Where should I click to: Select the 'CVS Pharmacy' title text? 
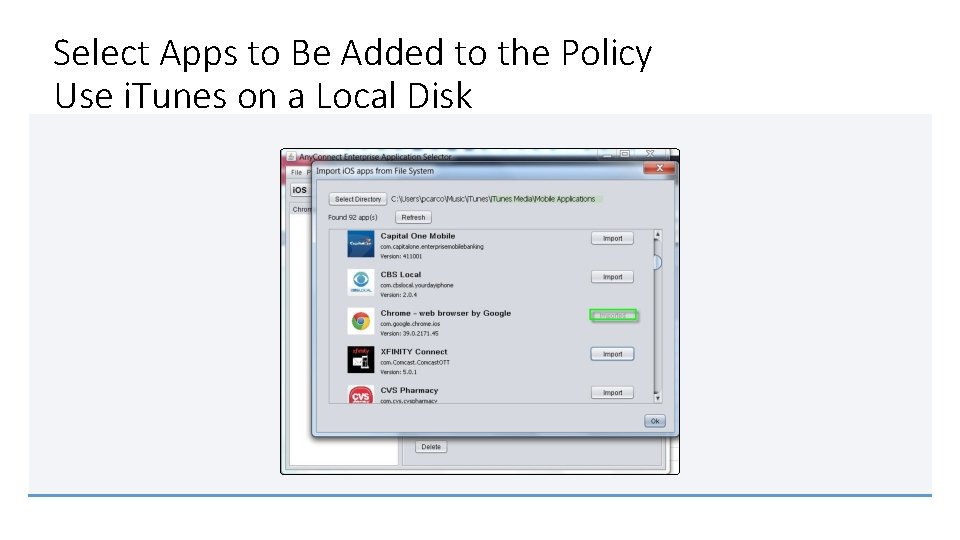pyautogui.click(x=409, y=390)
